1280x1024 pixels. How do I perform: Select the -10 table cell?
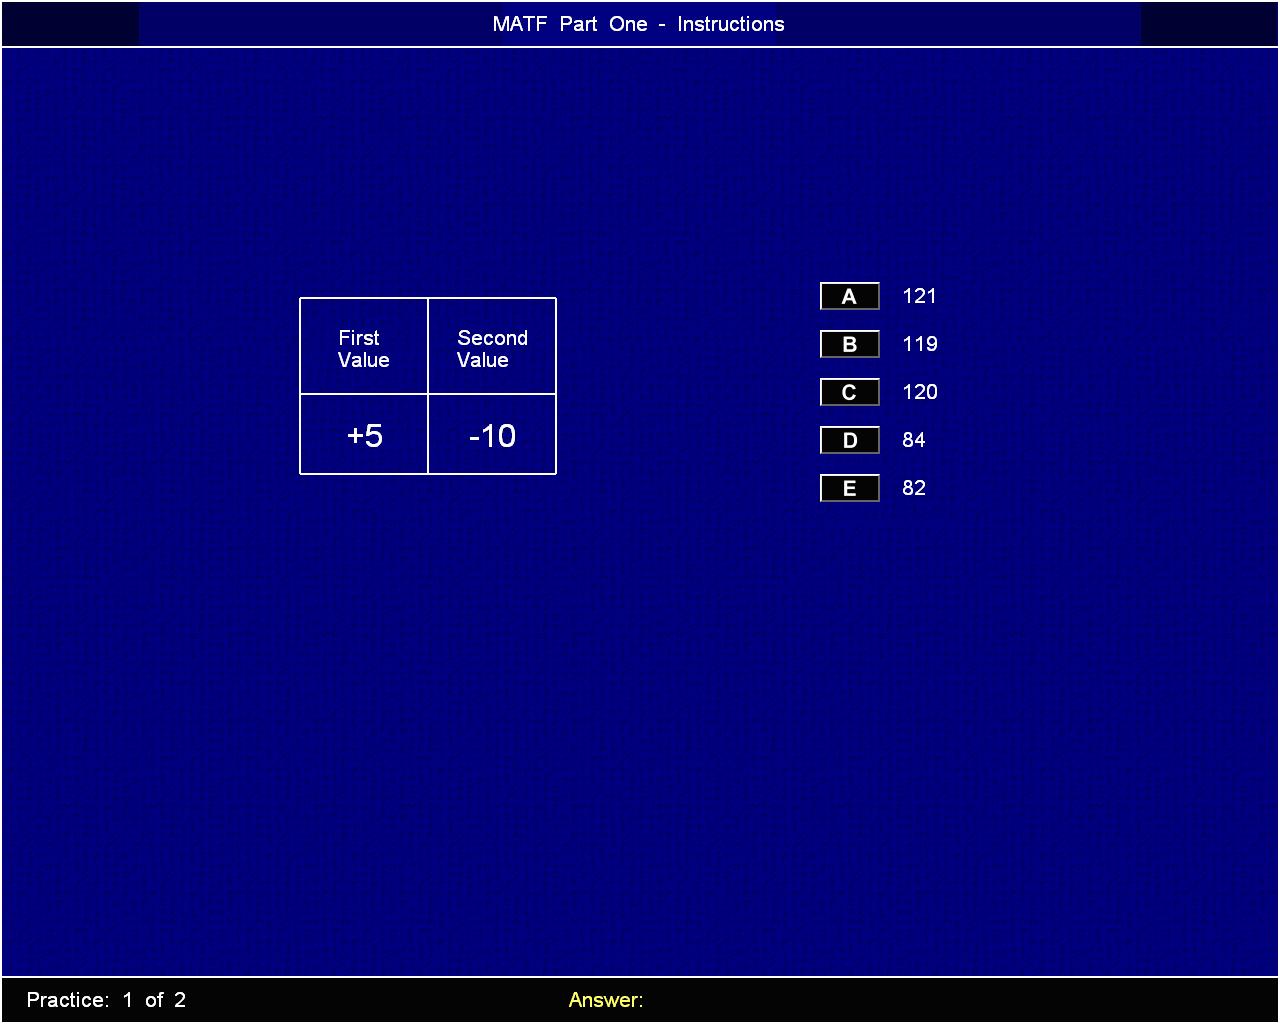point(492,436)
